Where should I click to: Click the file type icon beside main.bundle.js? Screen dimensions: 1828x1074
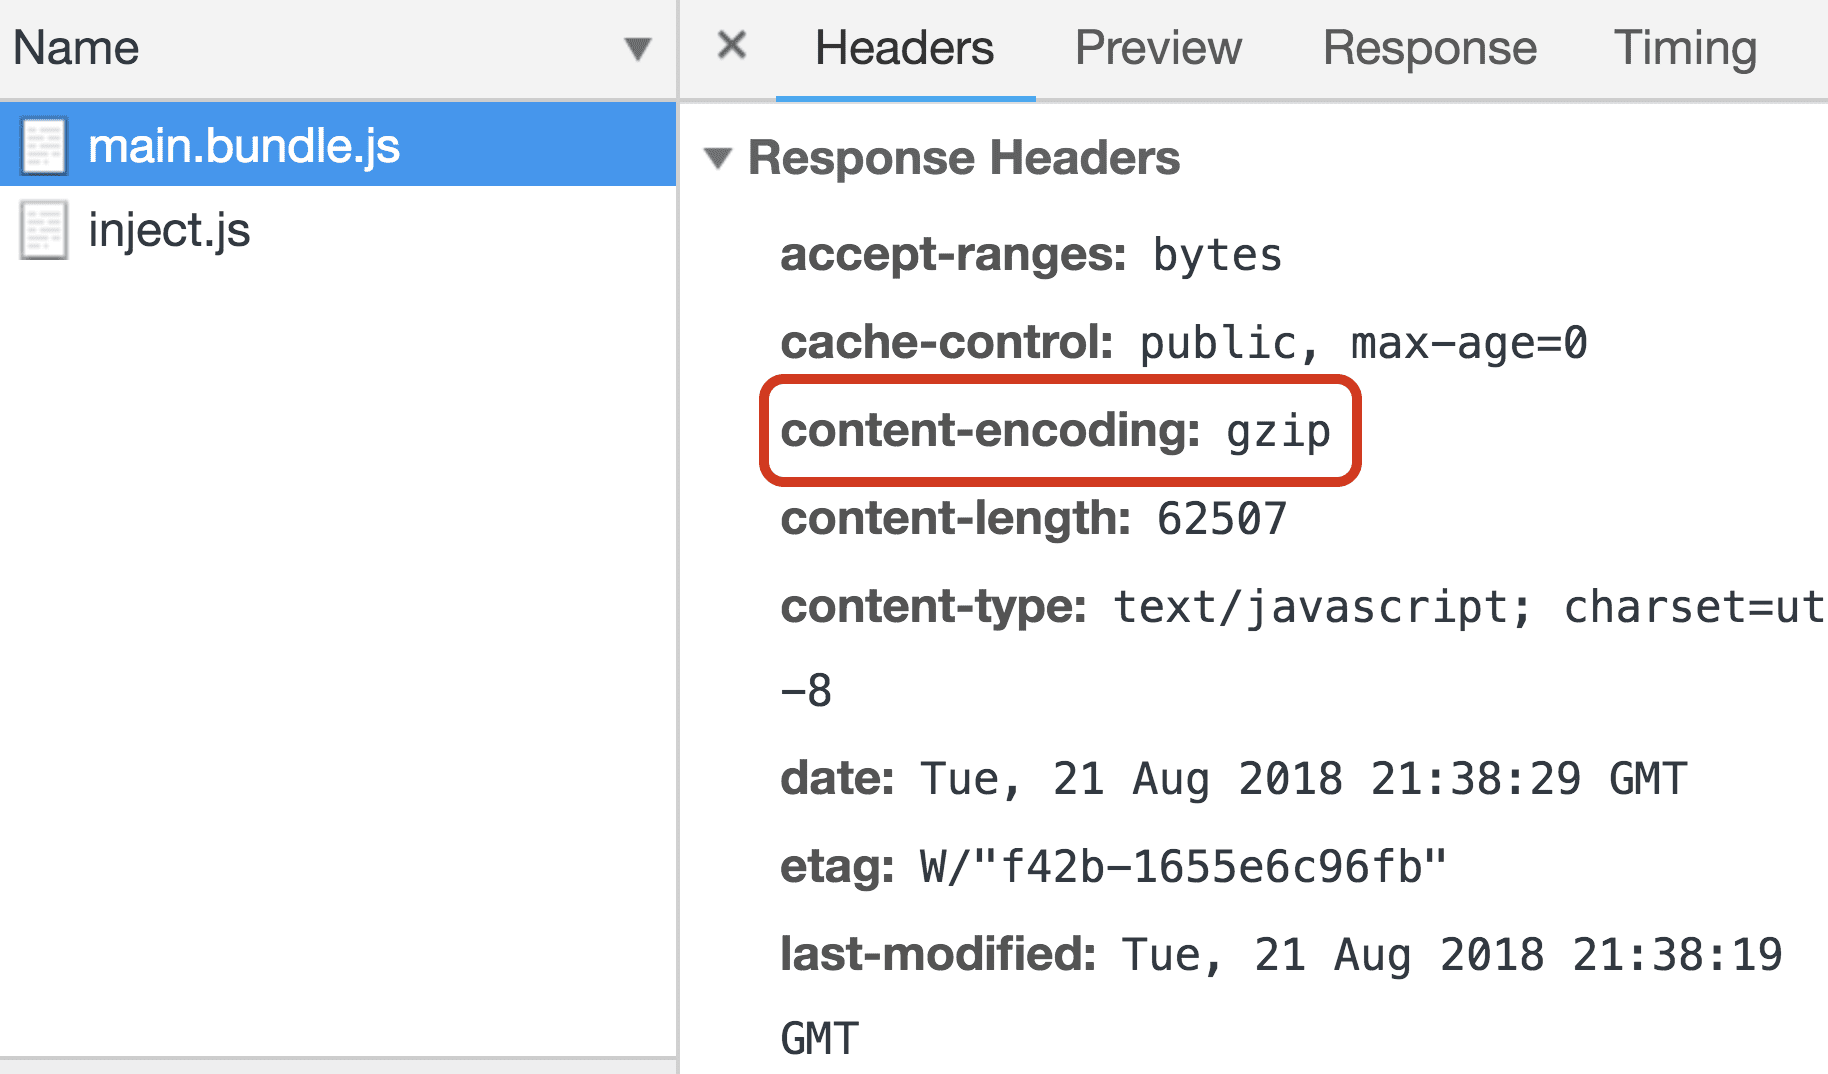tap(42, 144)
